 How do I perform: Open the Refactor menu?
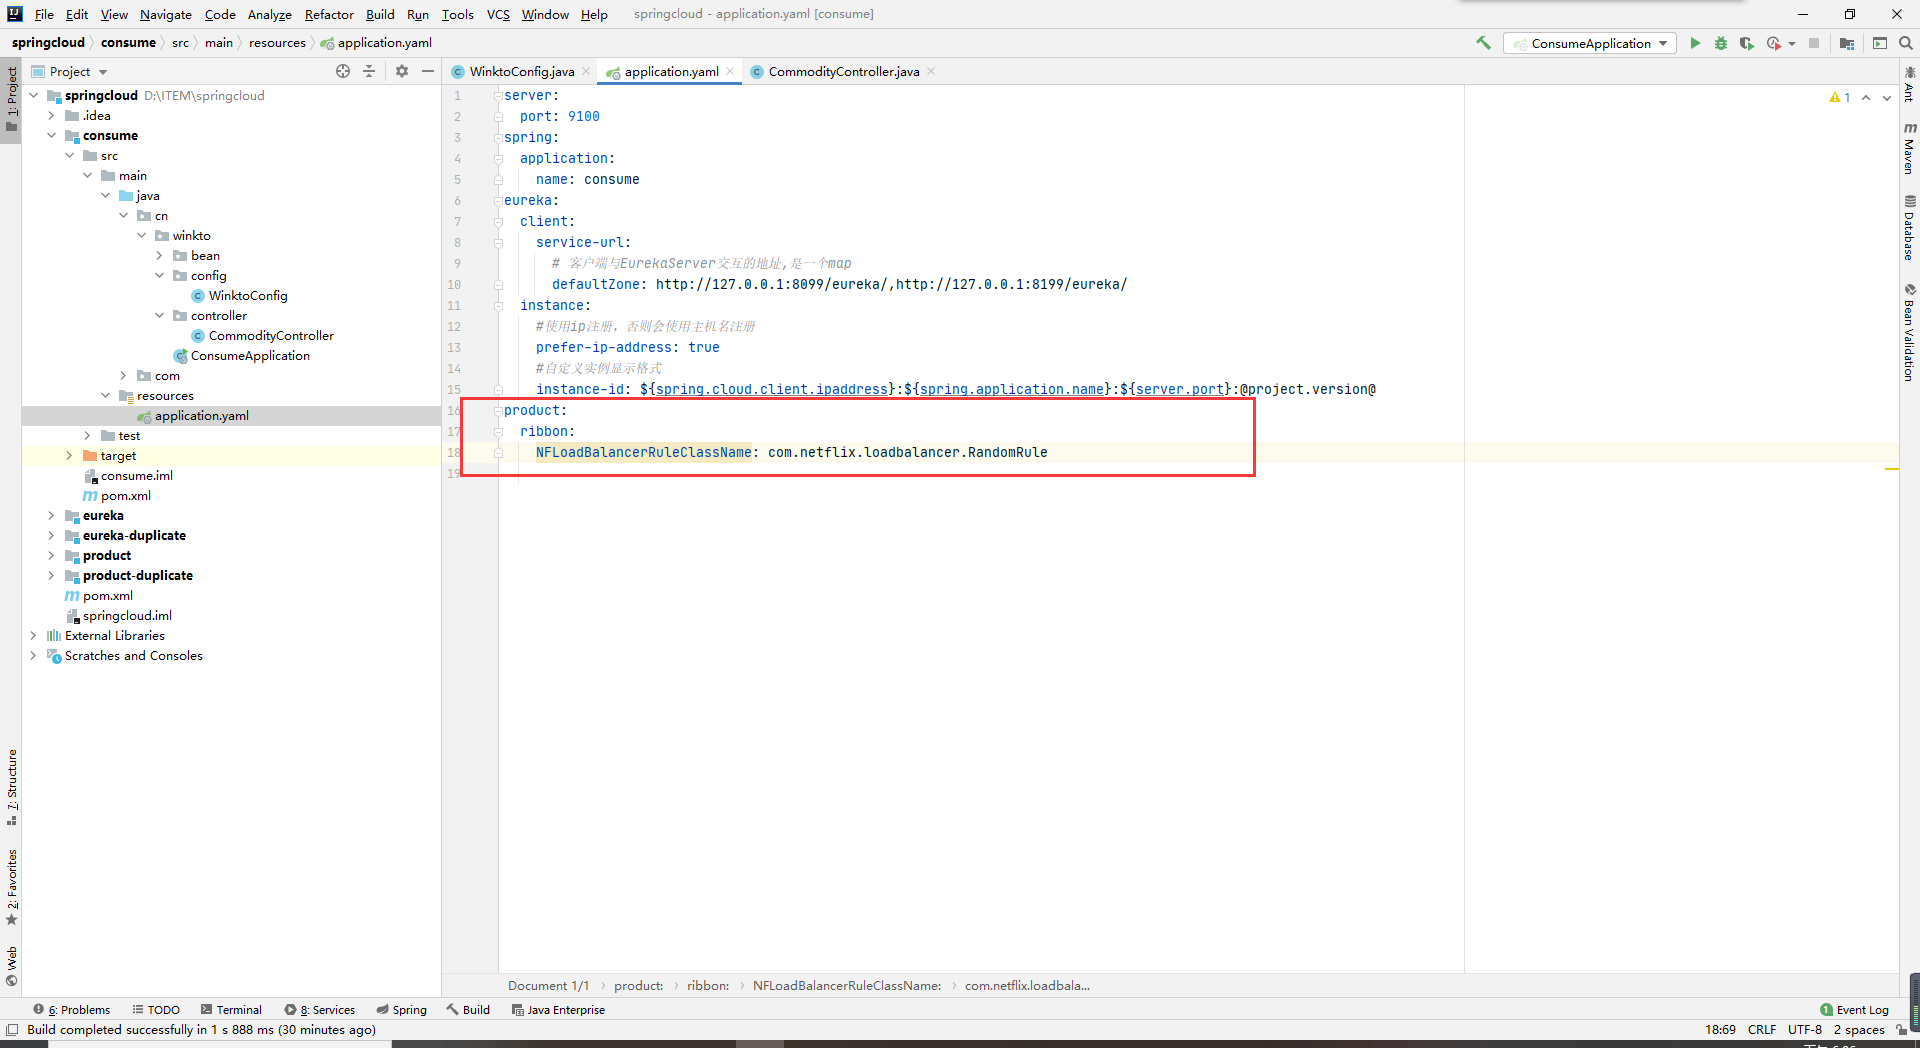pyautogui.click(x=329, y=14)
